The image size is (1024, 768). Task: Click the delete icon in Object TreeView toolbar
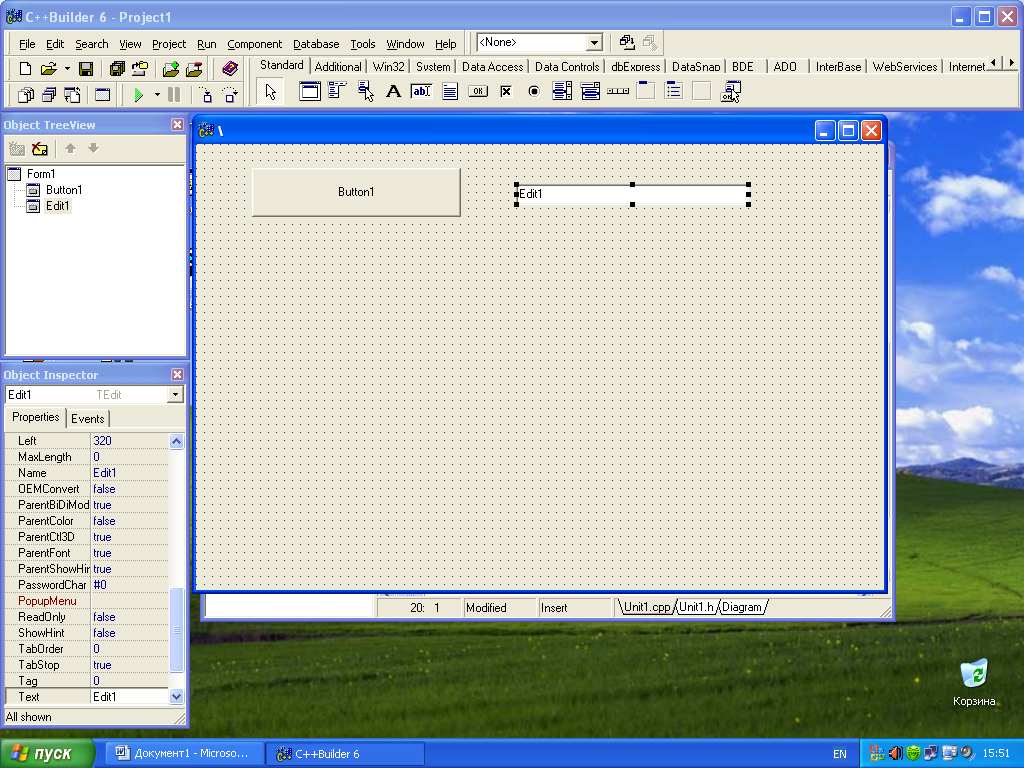point(40,149)
